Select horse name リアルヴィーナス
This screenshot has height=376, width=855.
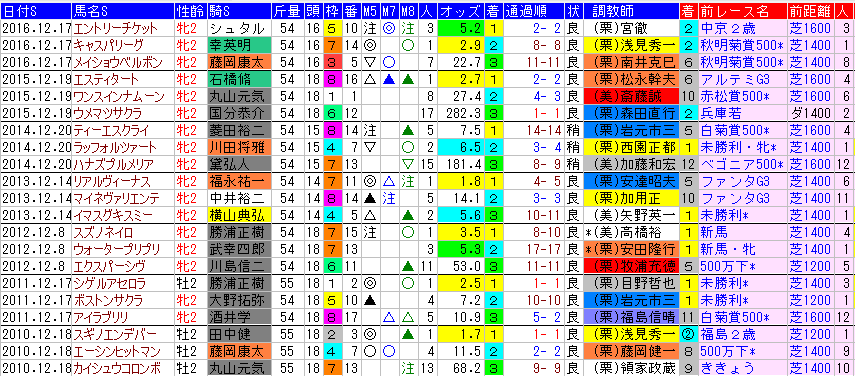(111, 181)
